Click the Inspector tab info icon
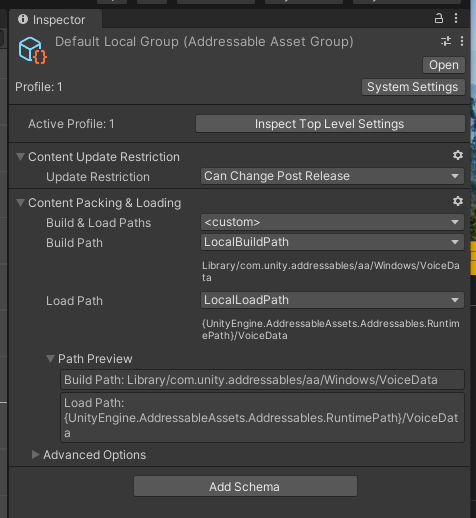 click(x=23, y=19)
